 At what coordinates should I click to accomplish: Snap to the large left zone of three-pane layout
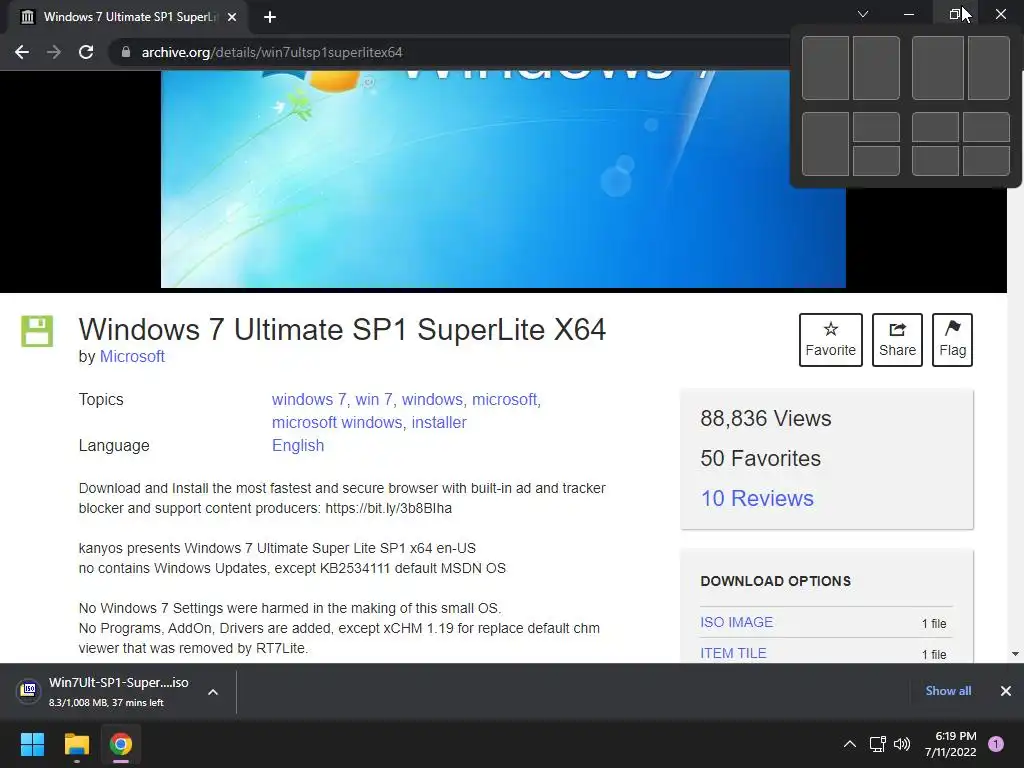(x=825, y=144)
